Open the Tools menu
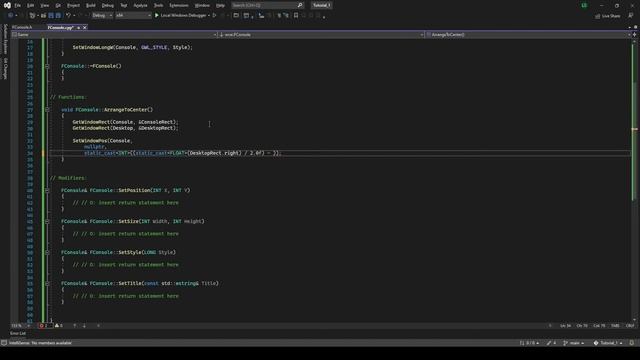The height and width of the screenshot is (360, 640). 158,5
